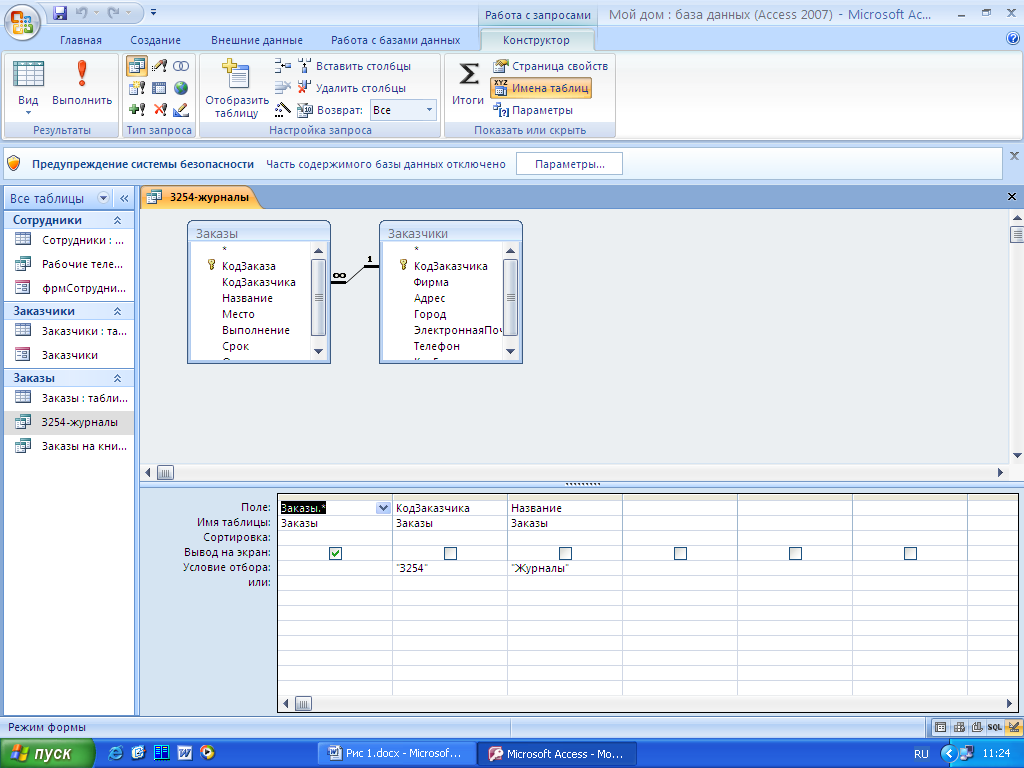Click horizontal scrollbar thumb of design grid

pos(303,703)
